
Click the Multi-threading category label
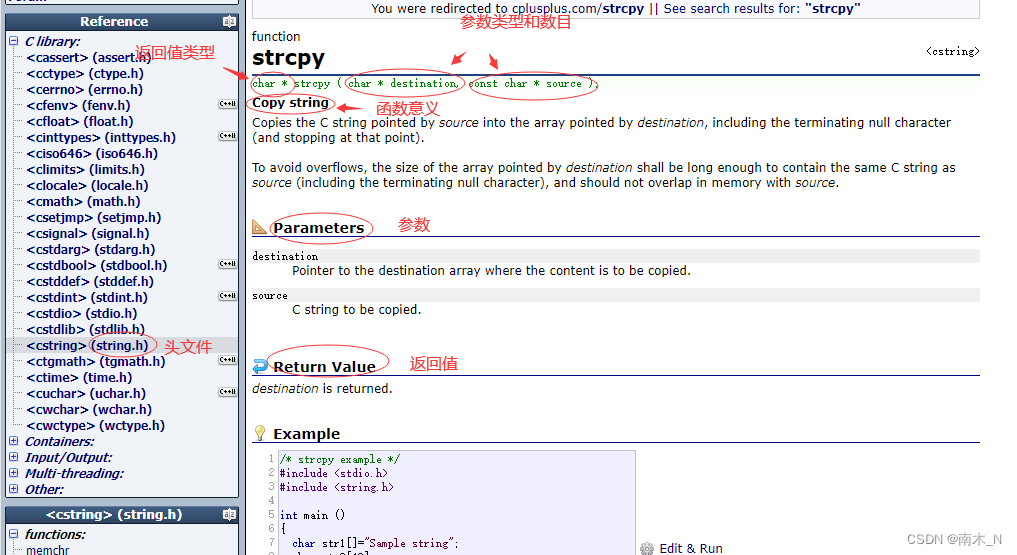[75, 473]
